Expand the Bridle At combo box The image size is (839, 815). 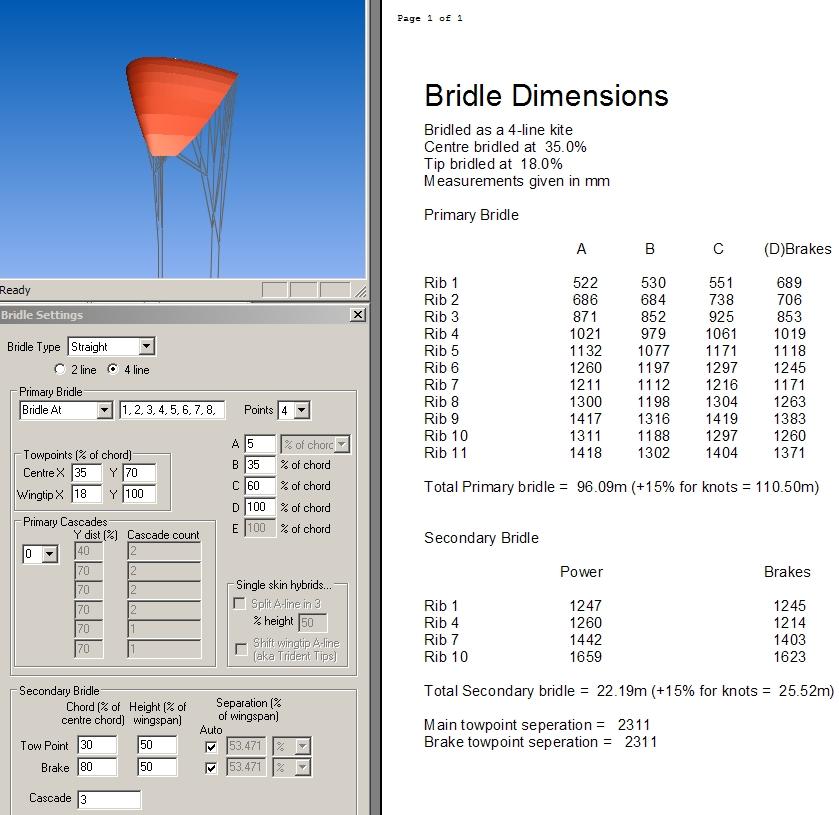(x=104, y=410)
